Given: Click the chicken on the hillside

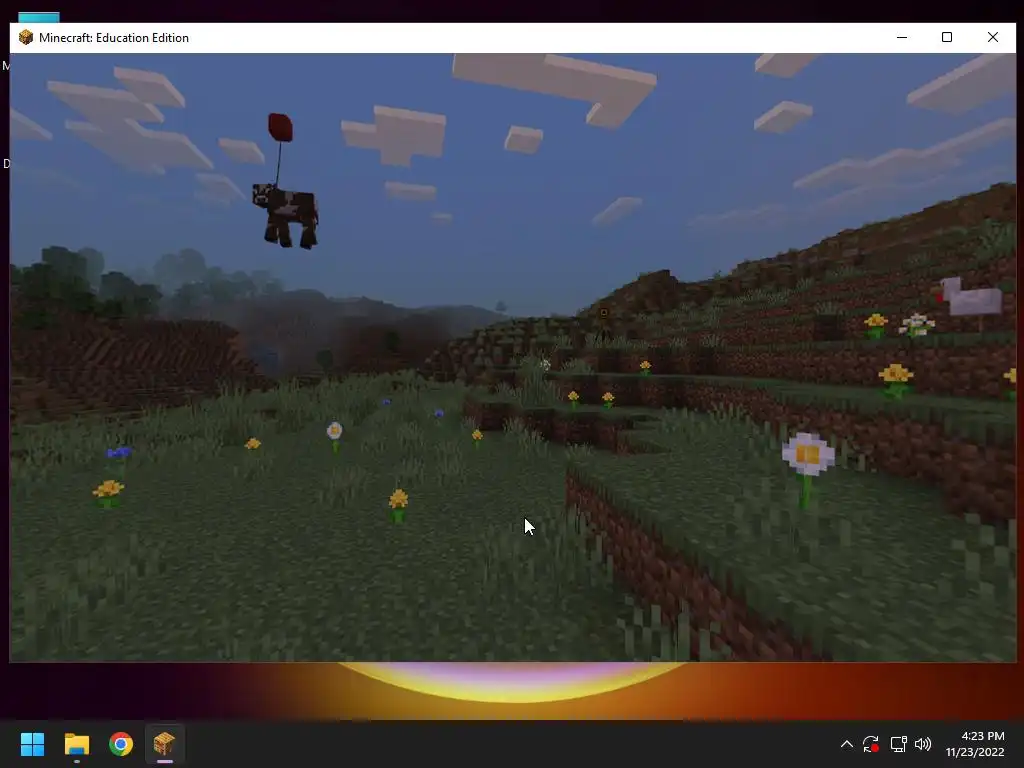Looking at the screenshot, I should 969,298.
